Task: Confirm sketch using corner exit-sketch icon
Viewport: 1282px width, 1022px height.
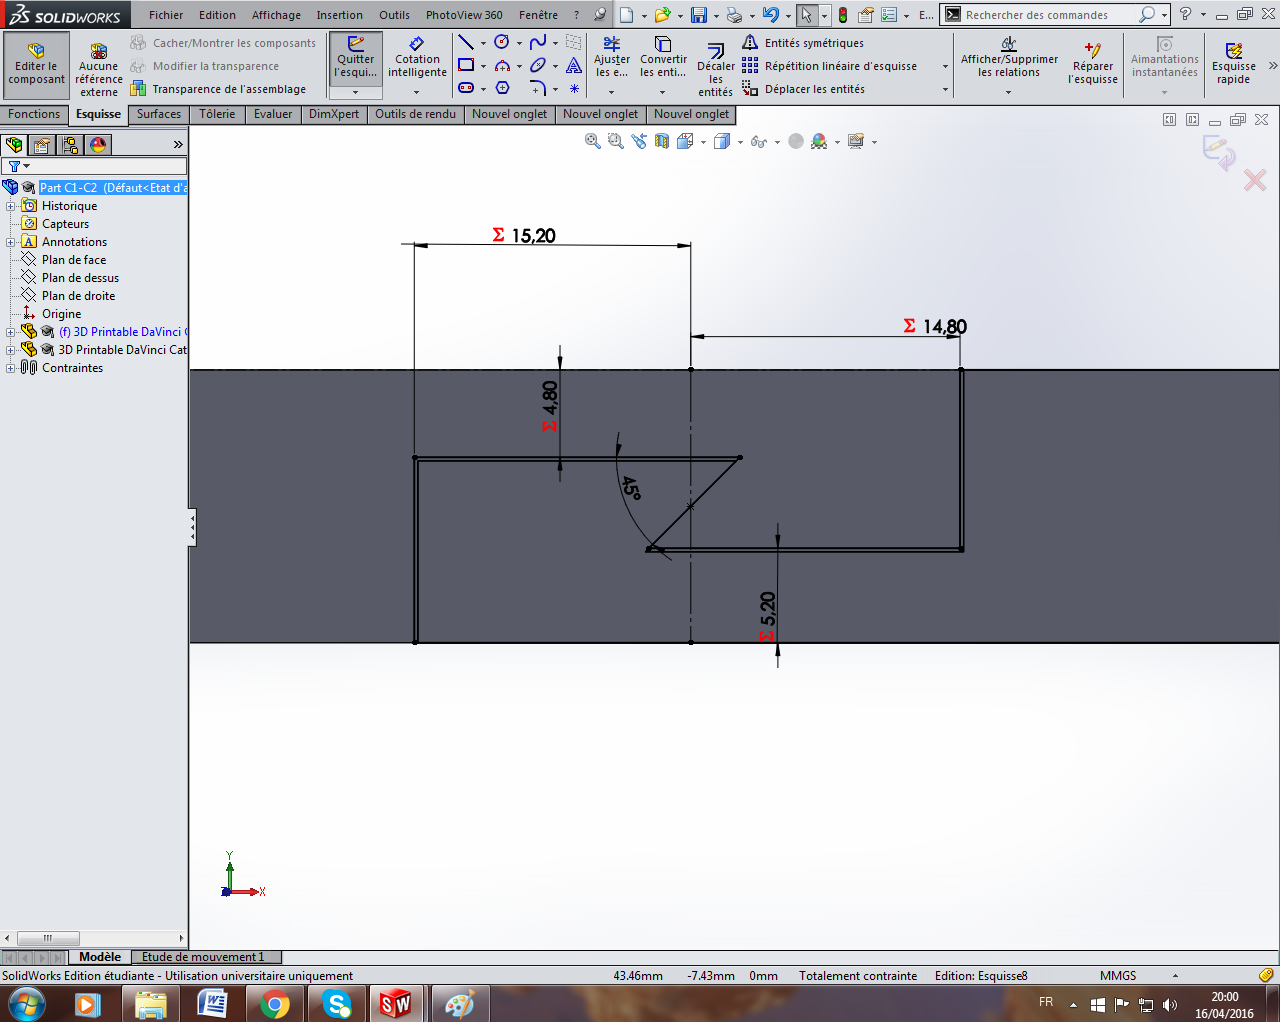Action: point(1220,153)
